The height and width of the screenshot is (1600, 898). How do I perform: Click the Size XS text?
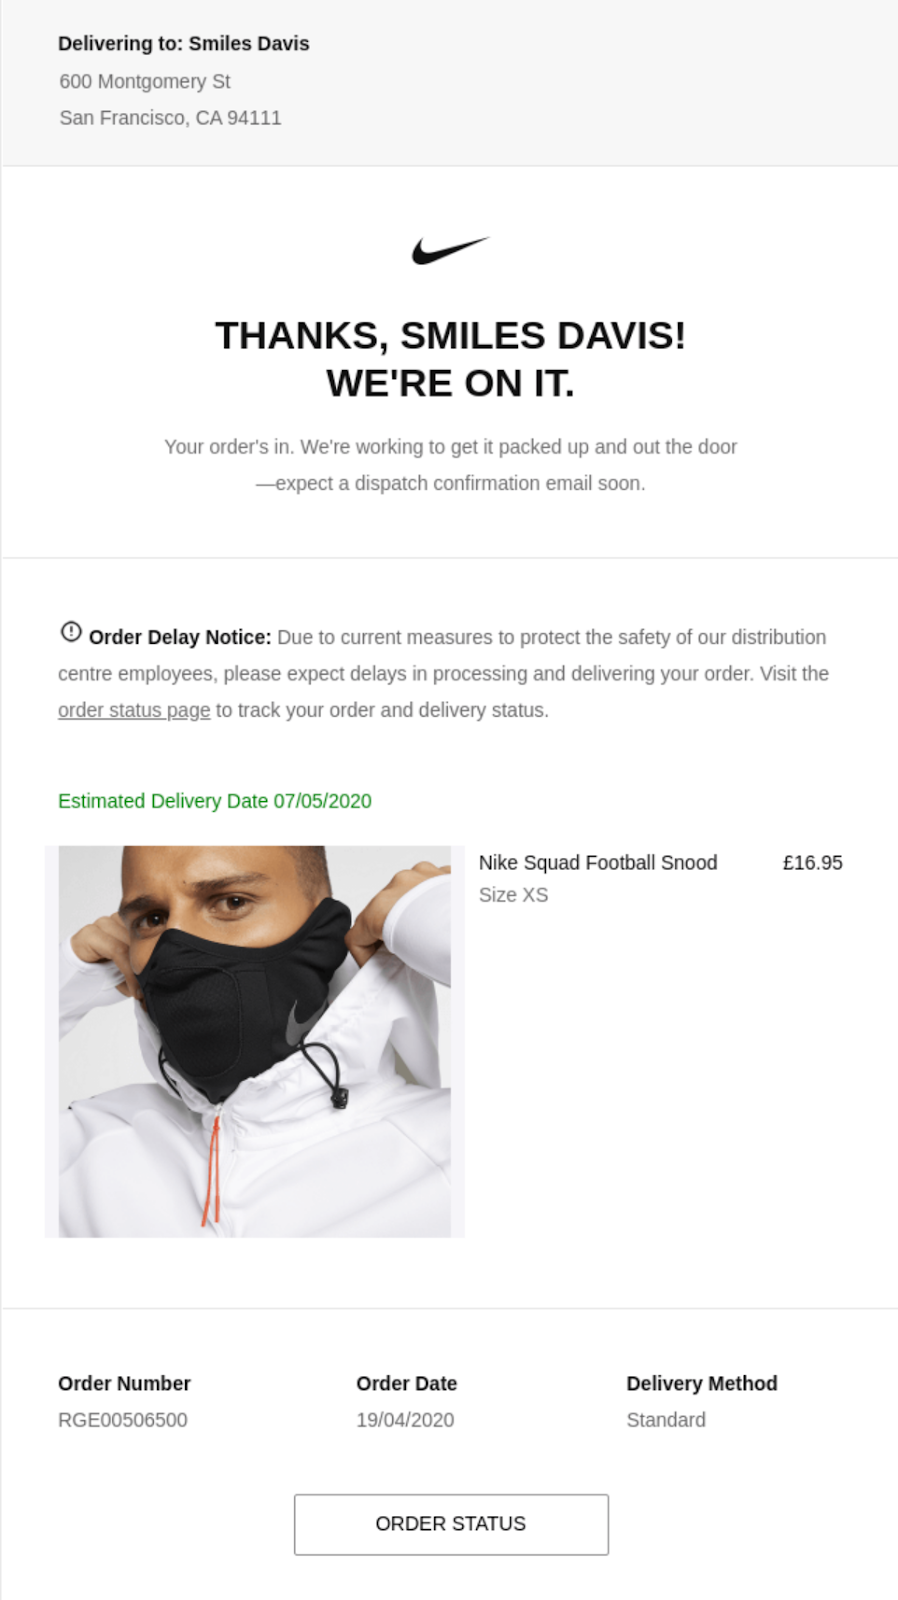pos(513,895)
